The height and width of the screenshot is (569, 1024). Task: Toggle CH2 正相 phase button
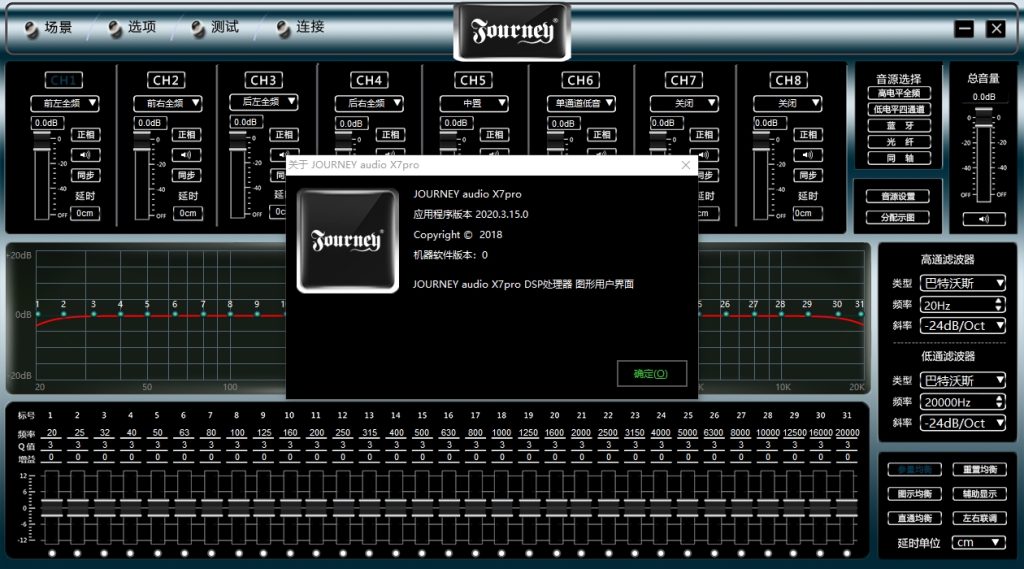[186, 135]
